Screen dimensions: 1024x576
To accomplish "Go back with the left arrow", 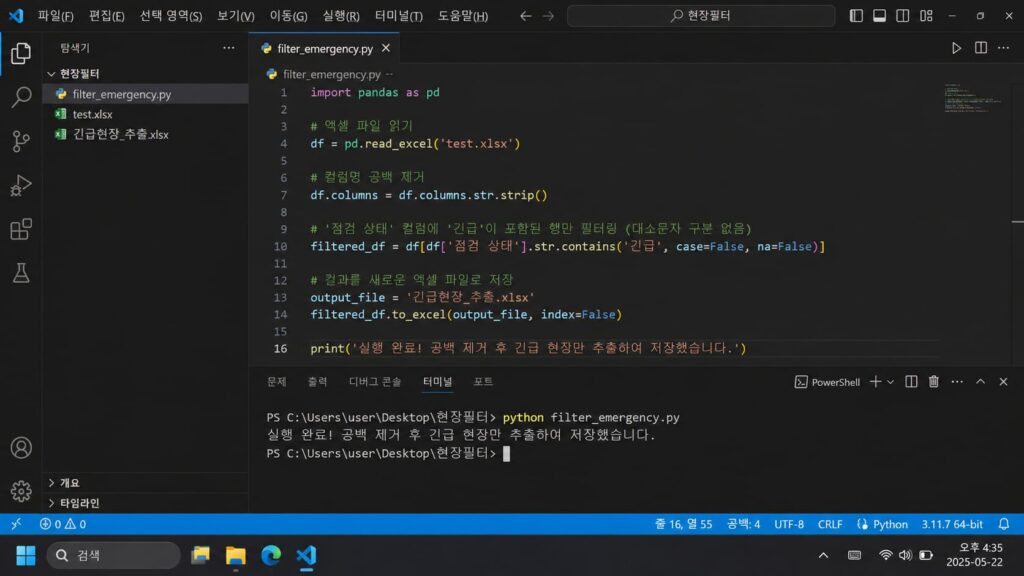I will coord(525,16).
